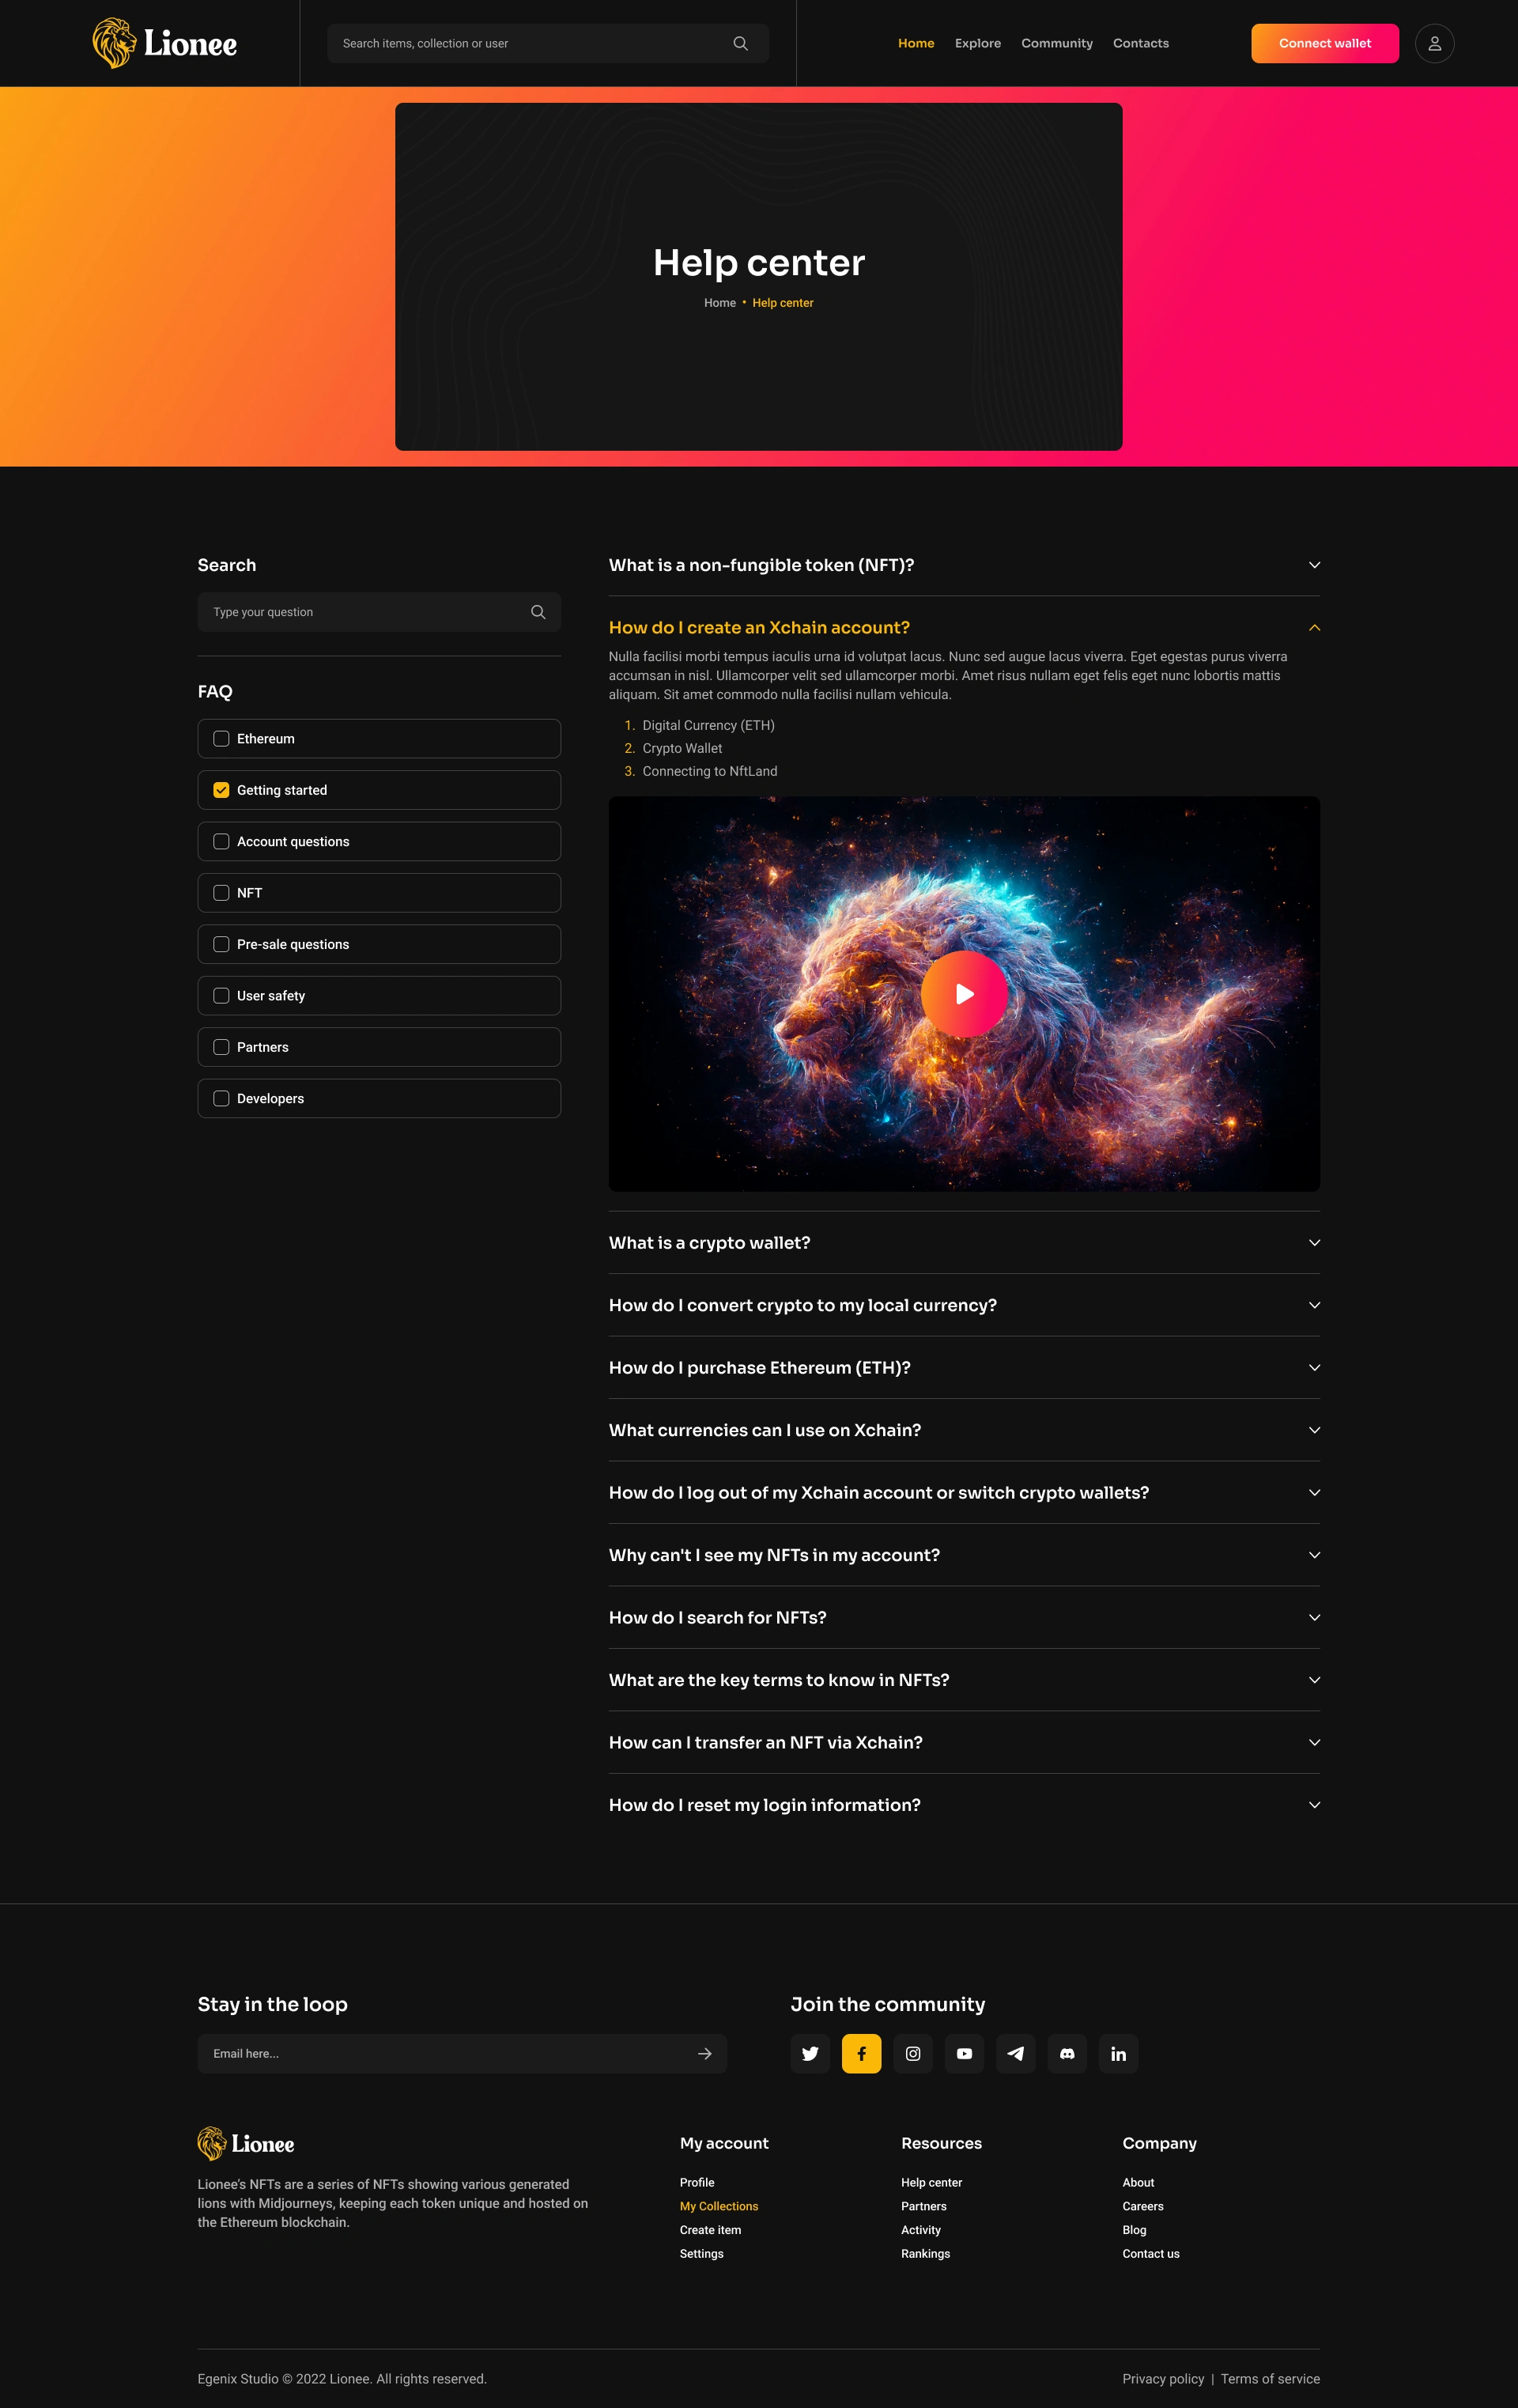Click the Telegram icon
Screen dimensions: 1518x2408
[x=1015, y=2053]
